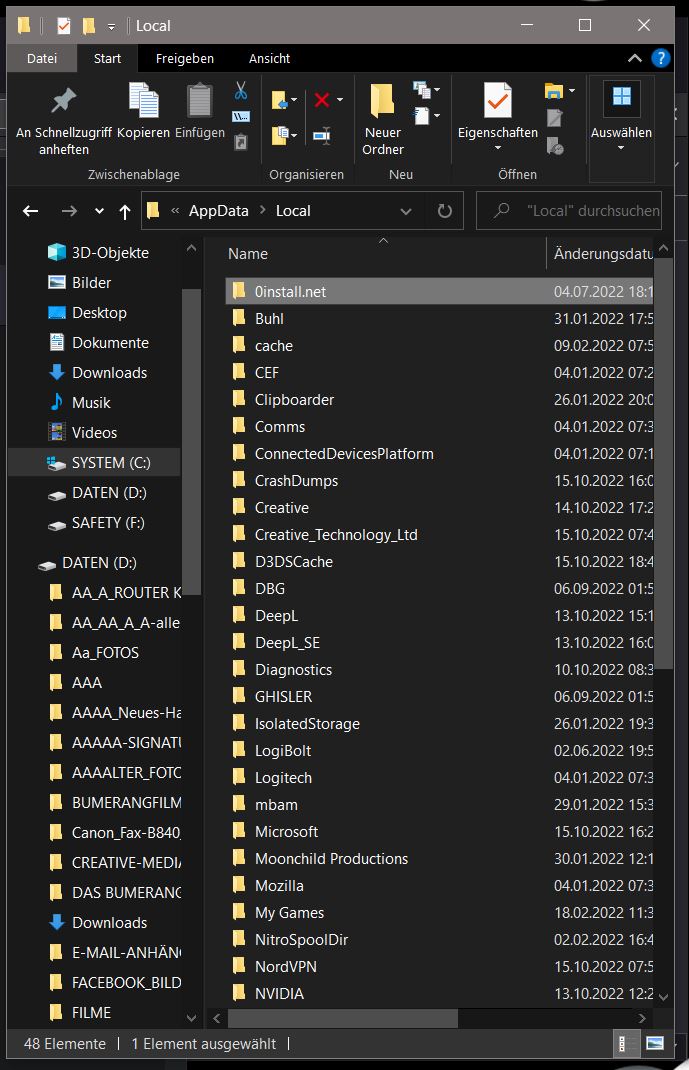The width and height of the screenshot is (689, 1070).
Task: Open the quick access toolbar customize dropdown
Action: [111, 27]
